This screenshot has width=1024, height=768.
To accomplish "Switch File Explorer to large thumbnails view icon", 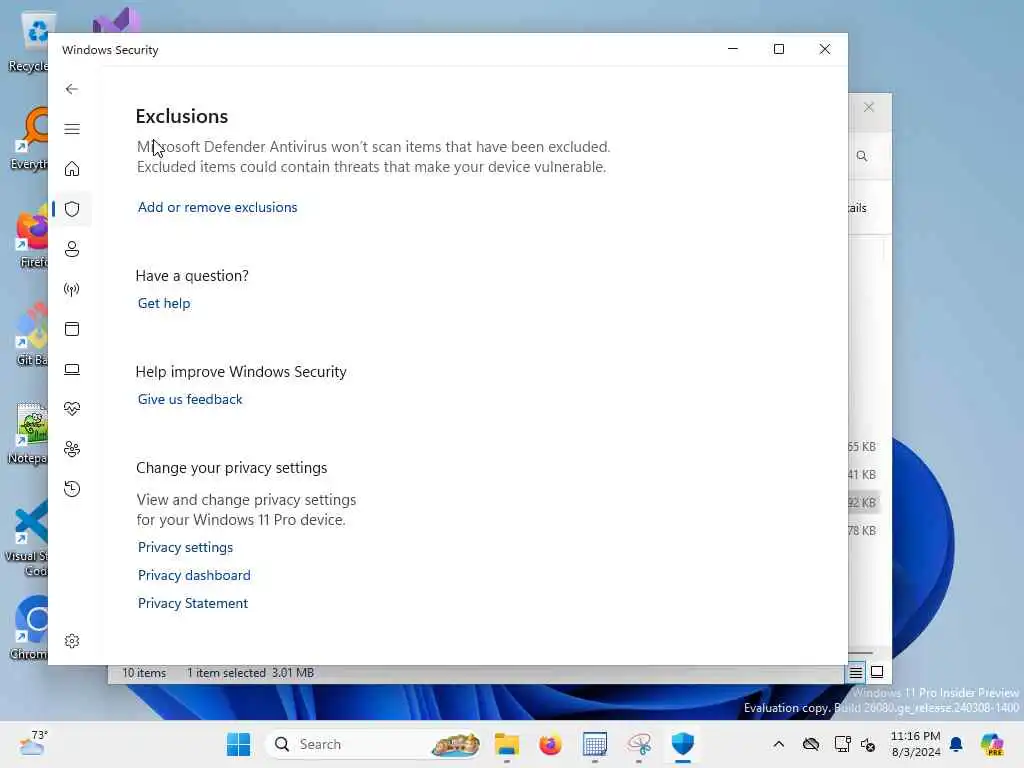I will [877, 672].
